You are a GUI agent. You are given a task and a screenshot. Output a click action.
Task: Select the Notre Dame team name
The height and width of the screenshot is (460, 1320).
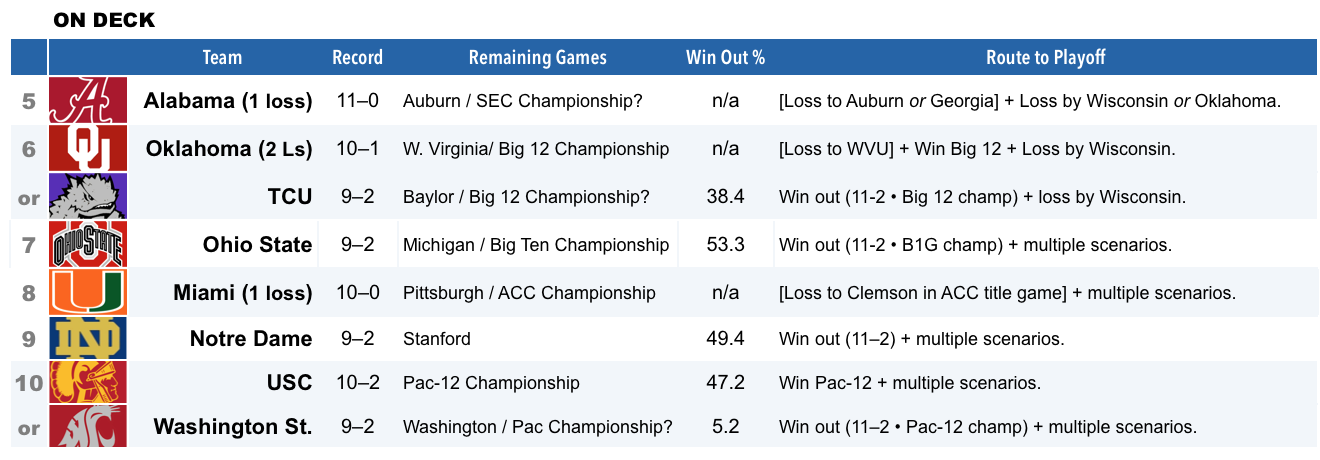tap(251, 339)
